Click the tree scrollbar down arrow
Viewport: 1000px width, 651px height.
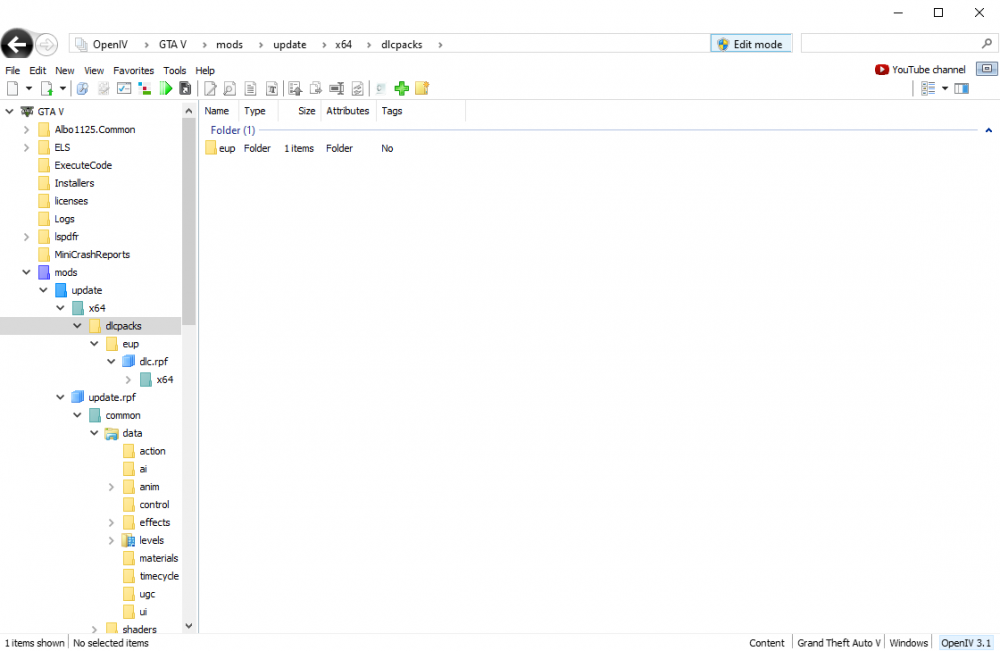click(x=189, y=626)
